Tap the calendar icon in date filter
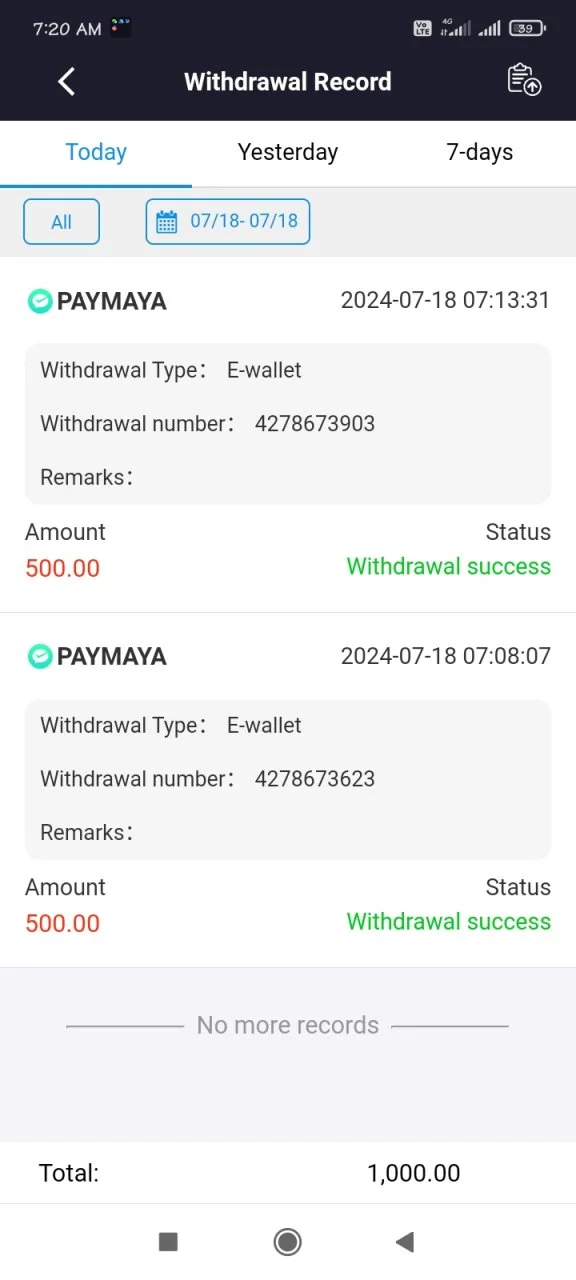 [x=167, y=222]
